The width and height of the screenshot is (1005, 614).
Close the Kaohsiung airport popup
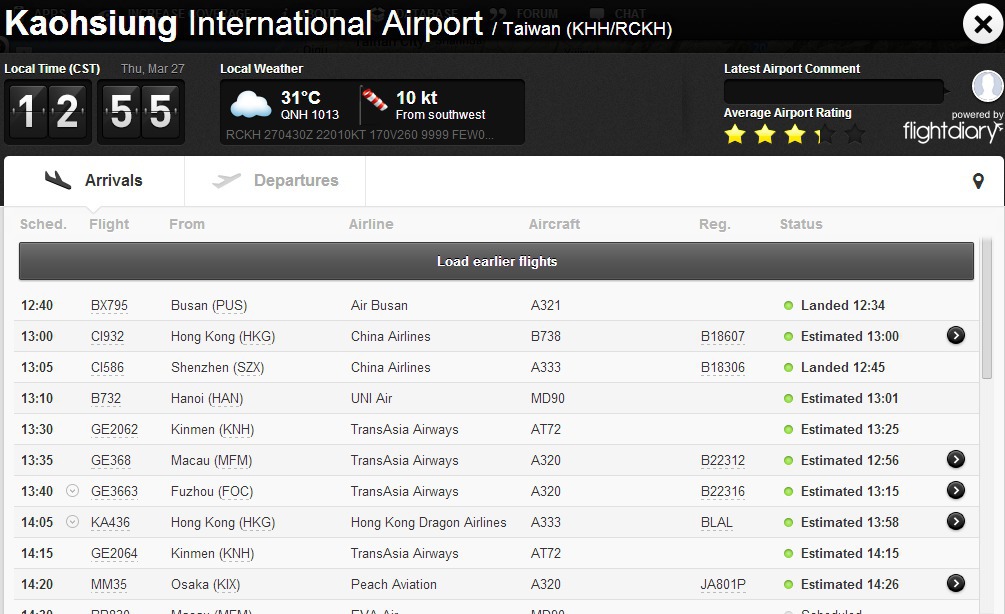coord(982,24)
